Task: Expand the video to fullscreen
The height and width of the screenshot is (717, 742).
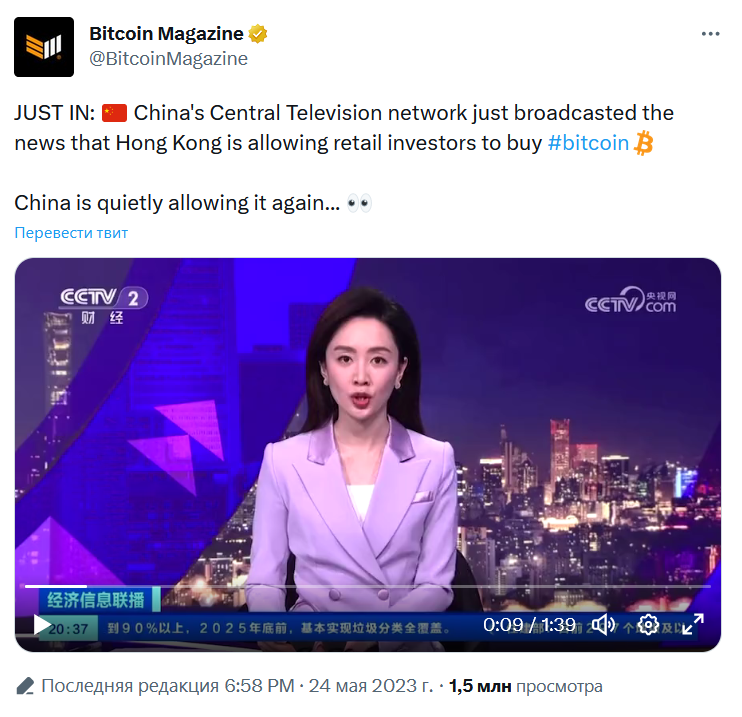Action: [x=693, y=624]
